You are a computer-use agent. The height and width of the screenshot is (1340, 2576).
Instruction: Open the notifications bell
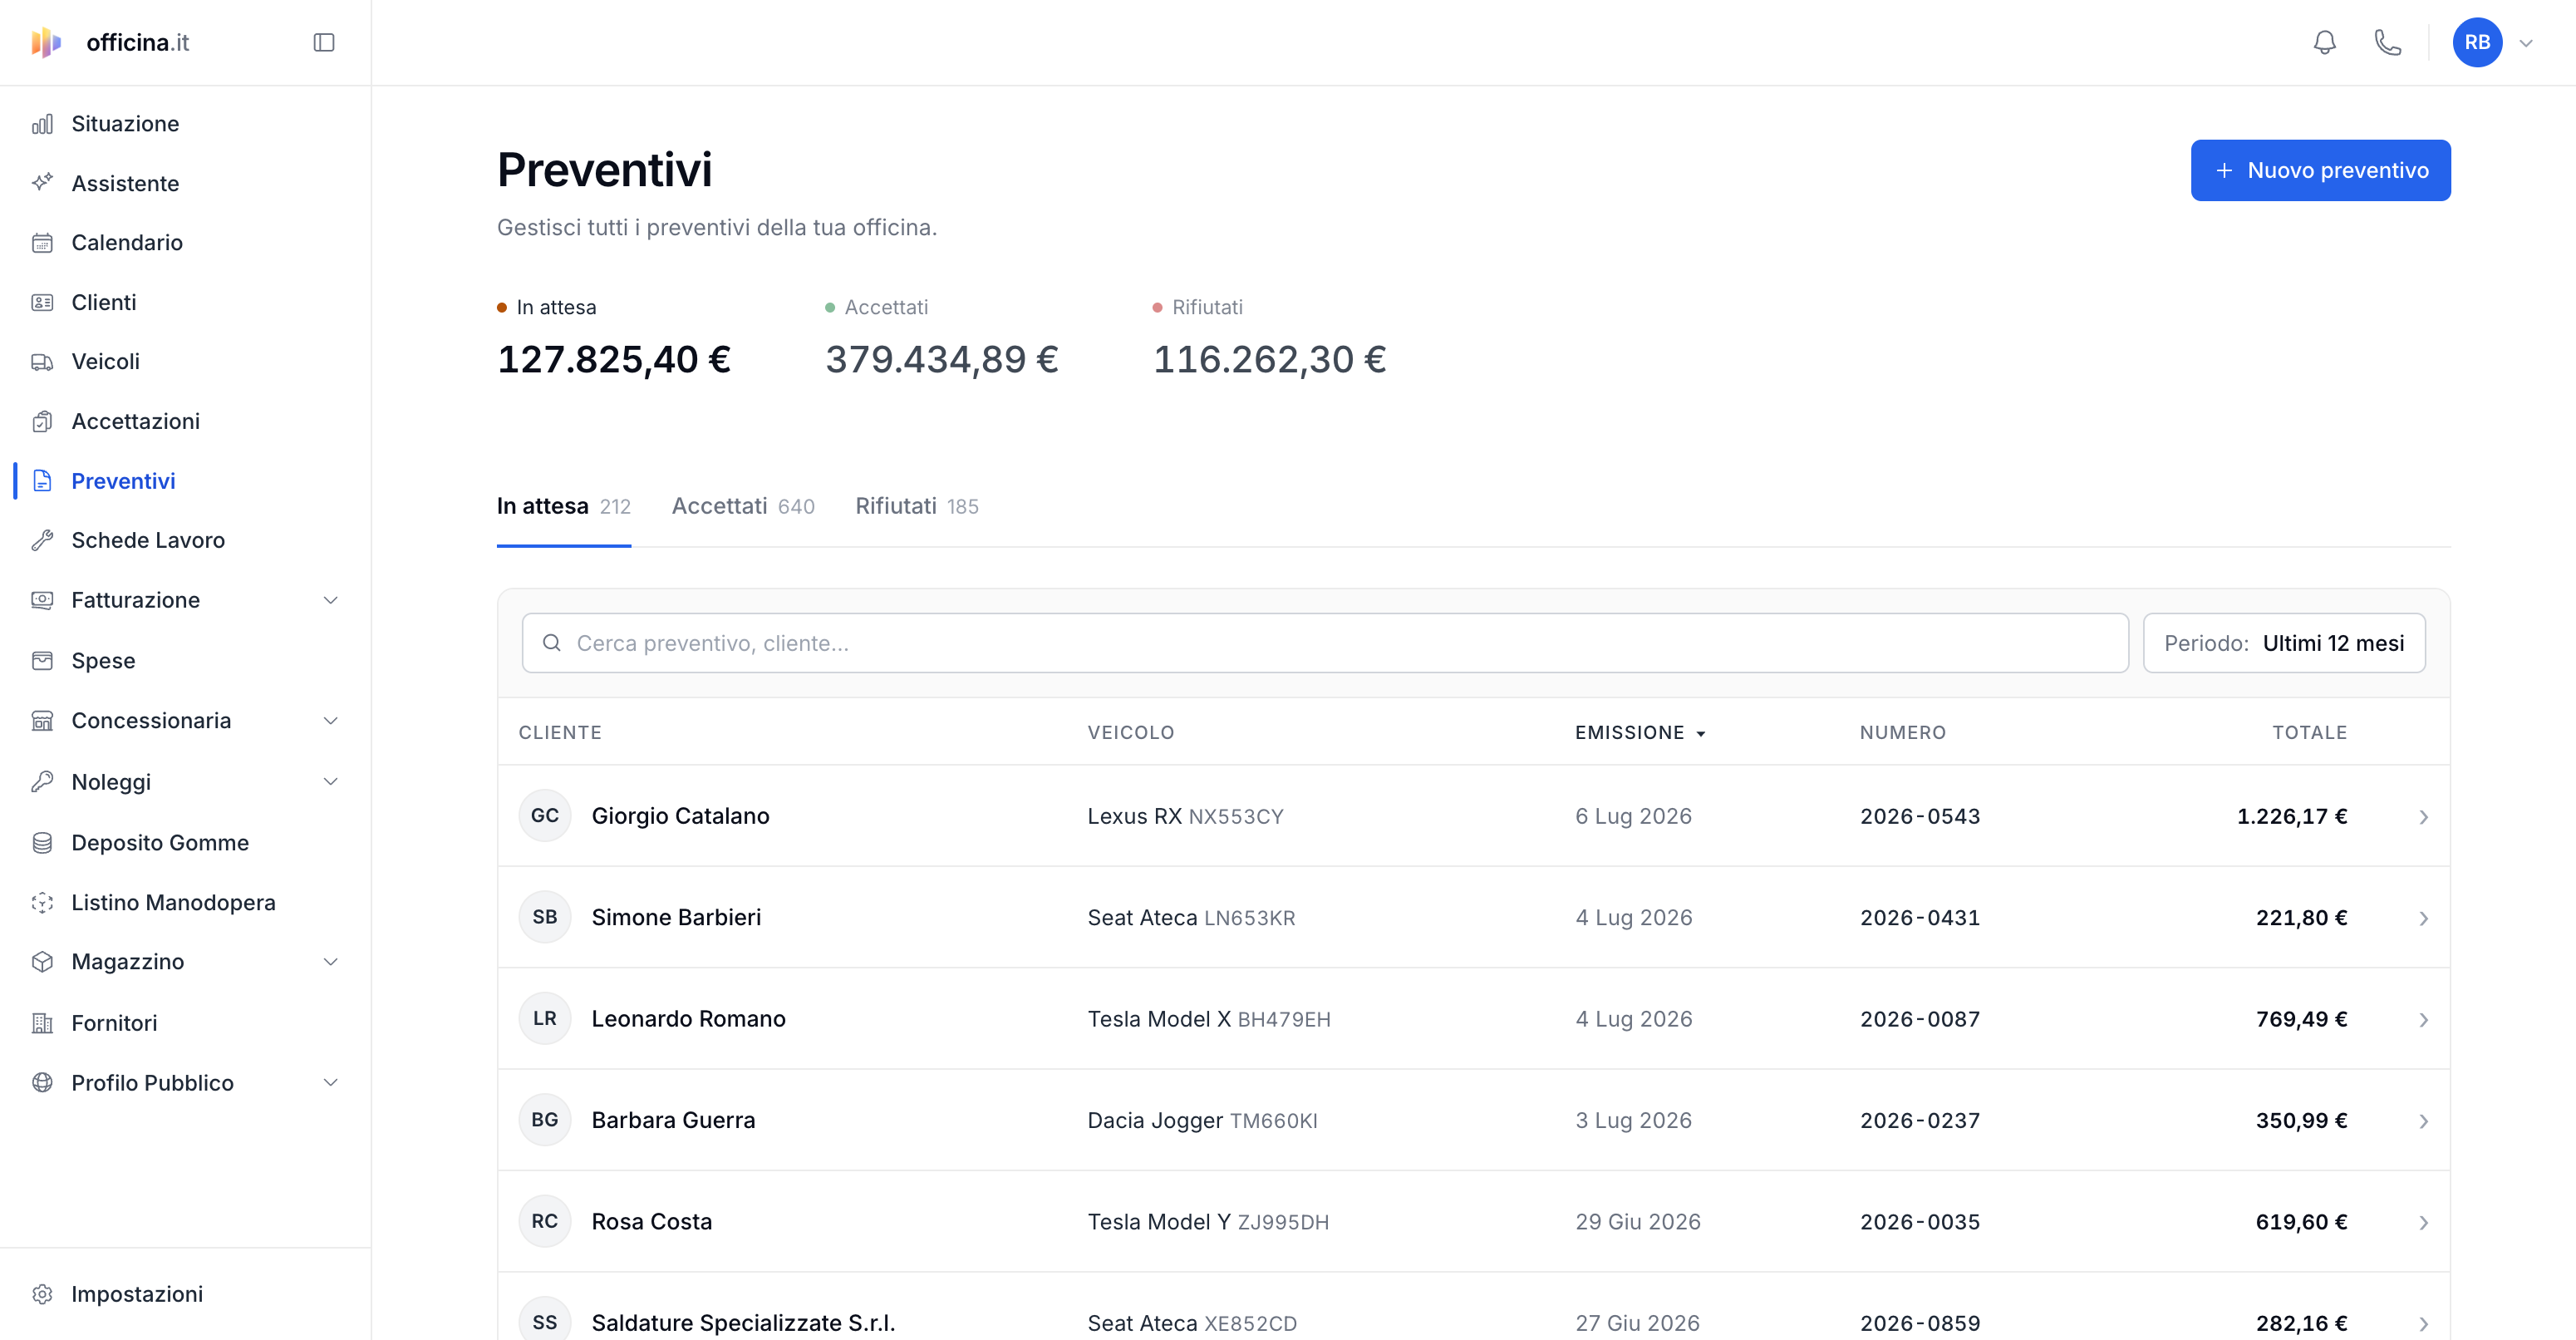click(2324, 42)
